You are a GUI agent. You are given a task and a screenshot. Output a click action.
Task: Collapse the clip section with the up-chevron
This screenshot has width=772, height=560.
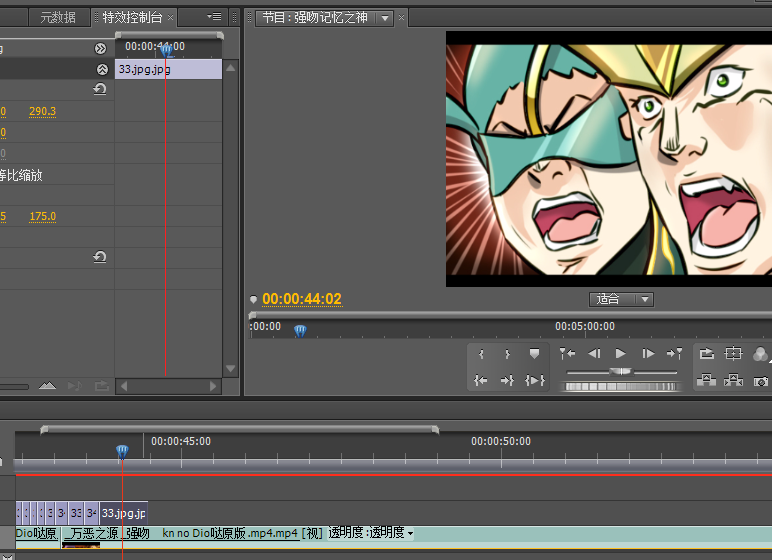point(102,69)
